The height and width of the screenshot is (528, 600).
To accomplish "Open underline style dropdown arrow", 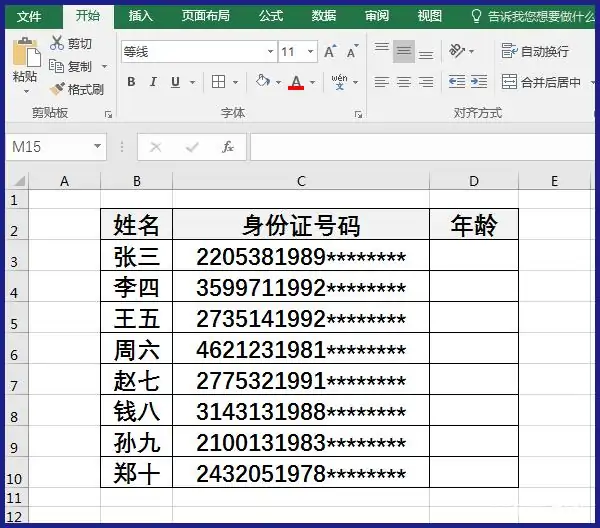I will point(192,82).
